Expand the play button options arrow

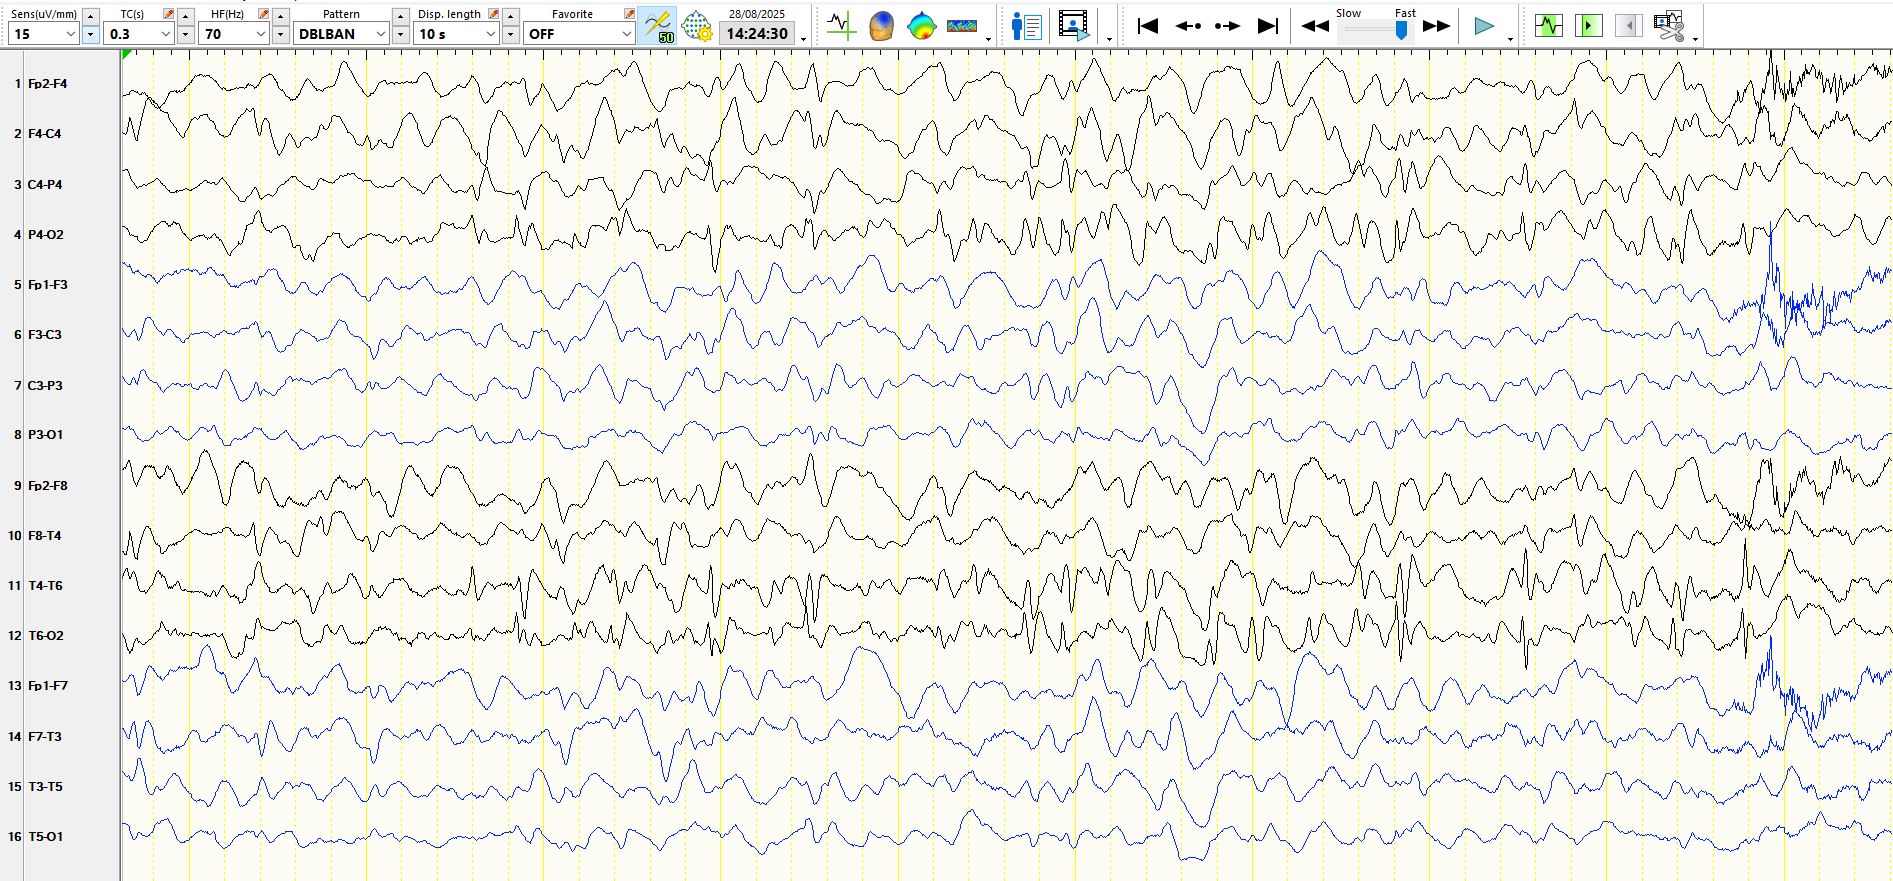point(1510,39)
